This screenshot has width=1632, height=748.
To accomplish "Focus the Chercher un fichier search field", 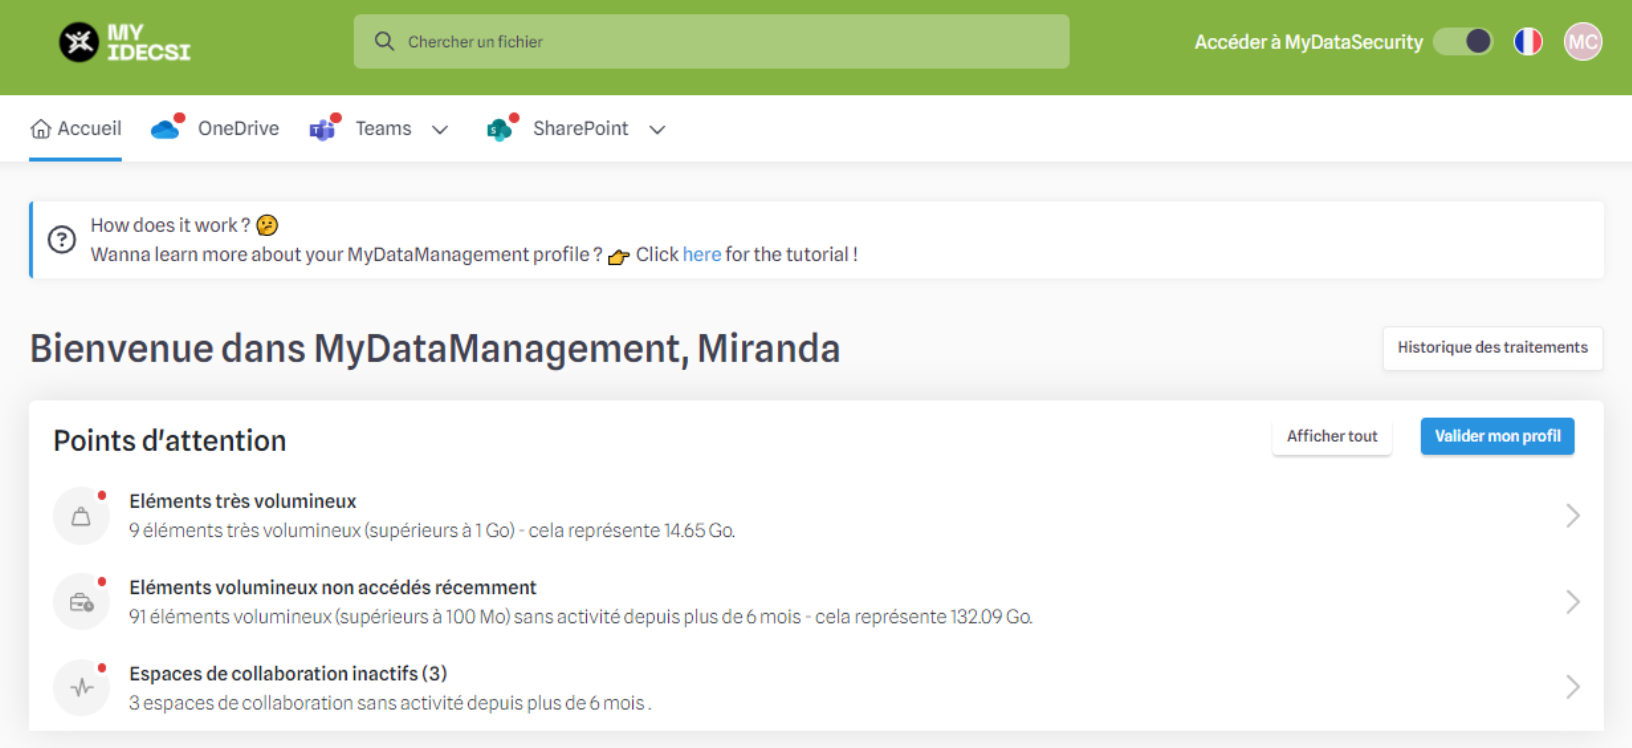I will point(711,41).
